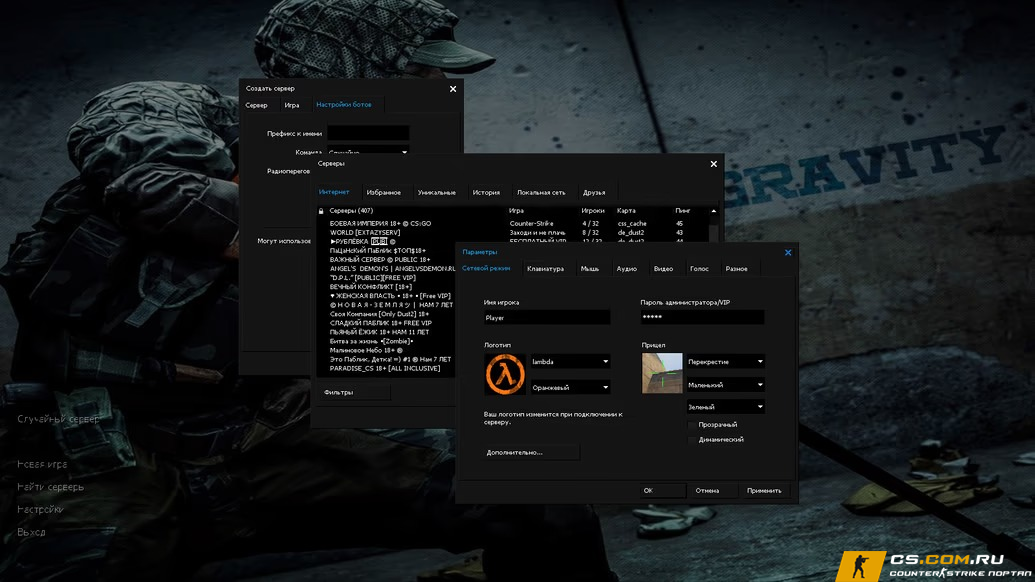Click the scroll-up arrow in server list

pyautogui.click(x=714, y=211)
